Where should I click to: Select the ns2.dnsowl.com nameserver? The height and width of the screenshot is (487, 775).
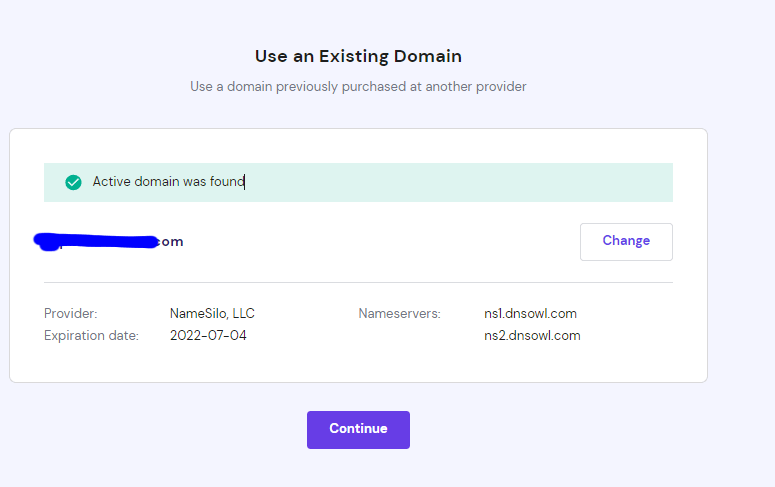(x=532, y=335)
